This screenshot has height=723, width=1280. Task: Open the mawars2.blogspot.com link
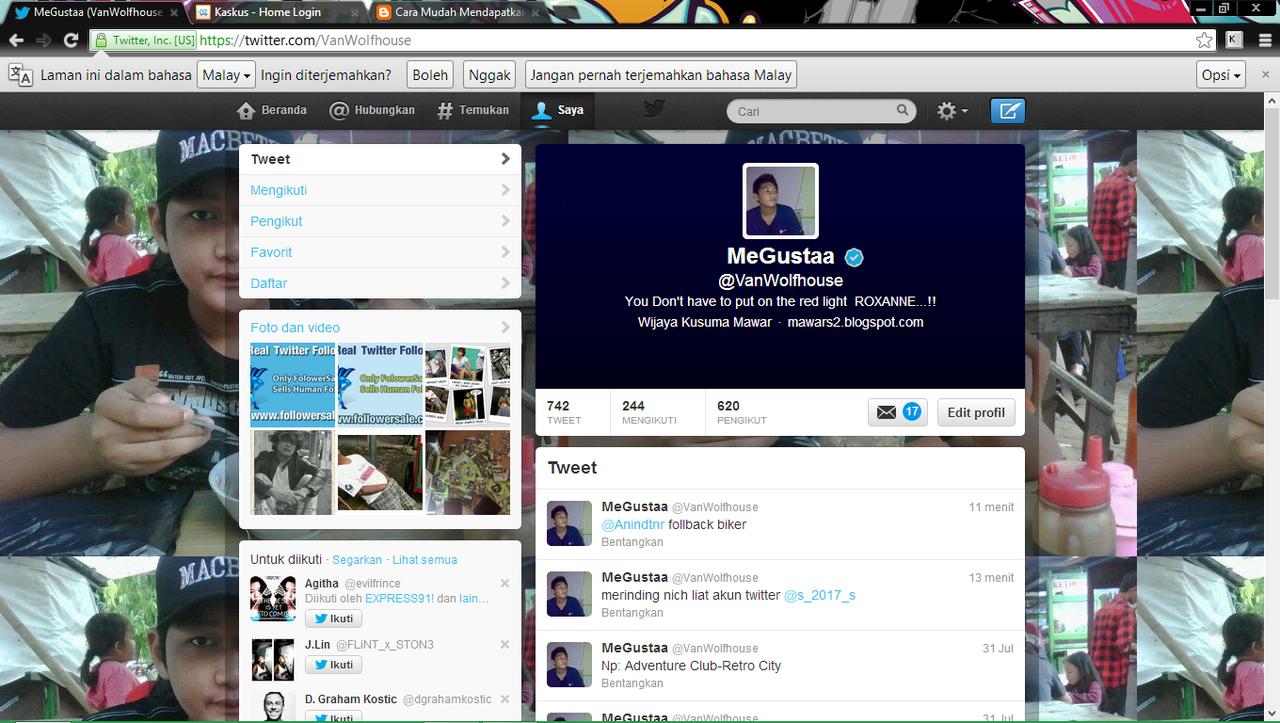(855, 322)
